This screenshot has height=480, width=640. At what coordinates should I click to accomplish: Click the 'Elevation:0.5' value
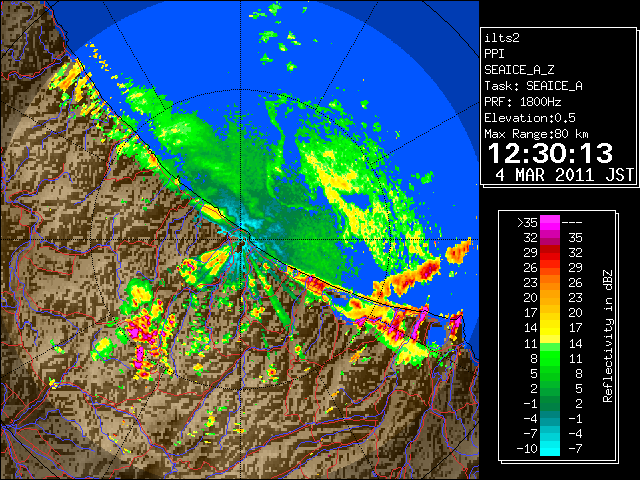tap(530, 118)
